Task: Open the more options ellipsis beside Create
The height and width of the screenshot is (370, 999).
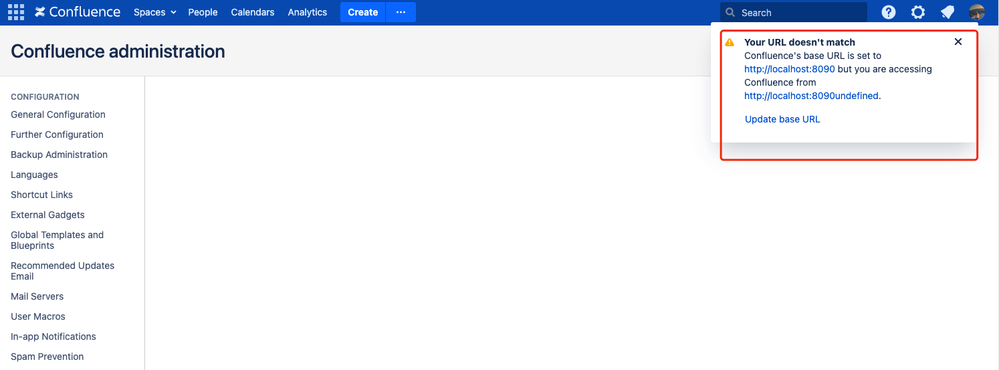Action: coord(401,12)
